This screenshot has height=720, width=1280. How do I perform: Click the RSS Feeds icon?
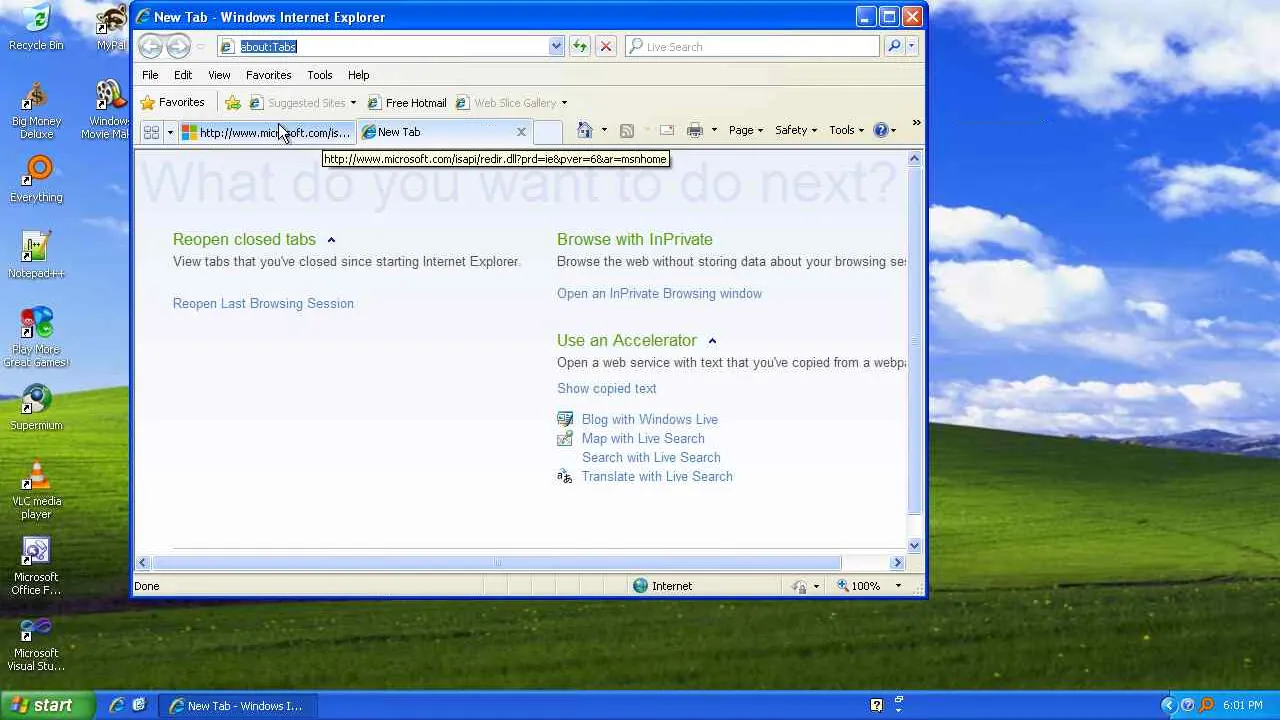pyautogui.click(x=627, y=130)
